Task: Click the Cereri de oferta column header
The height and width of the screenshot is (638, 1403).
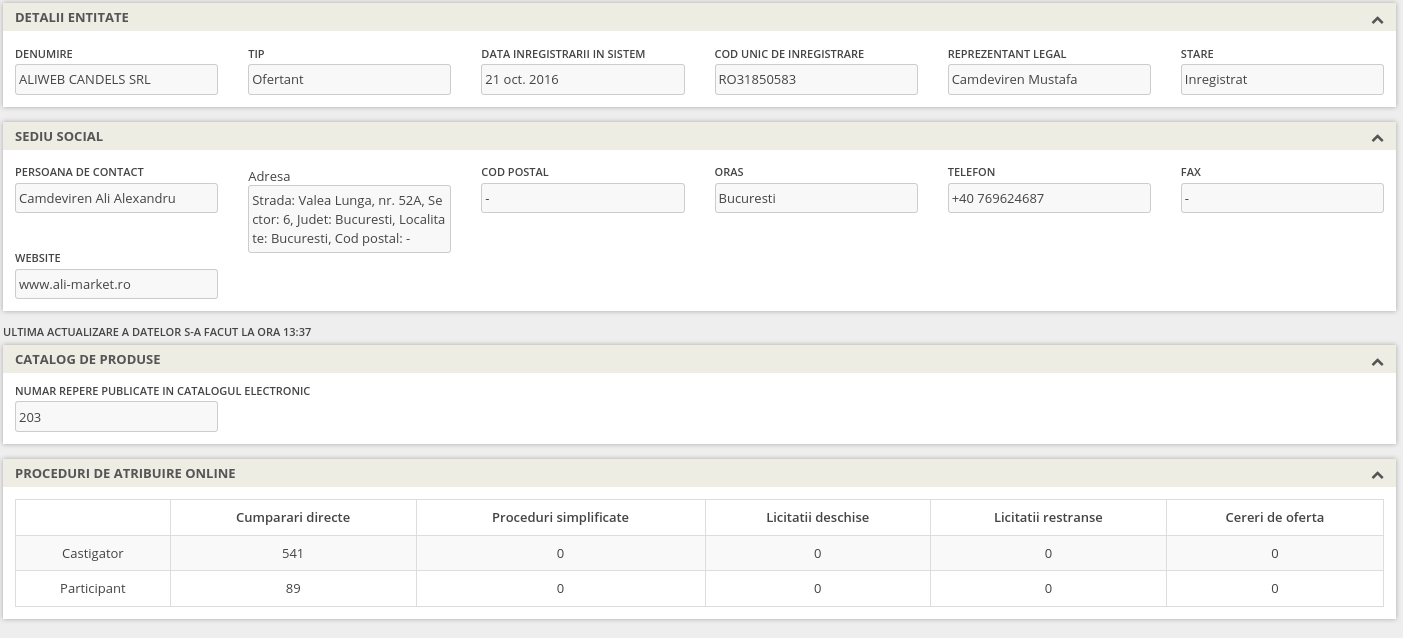Action: click(1274, 517)
